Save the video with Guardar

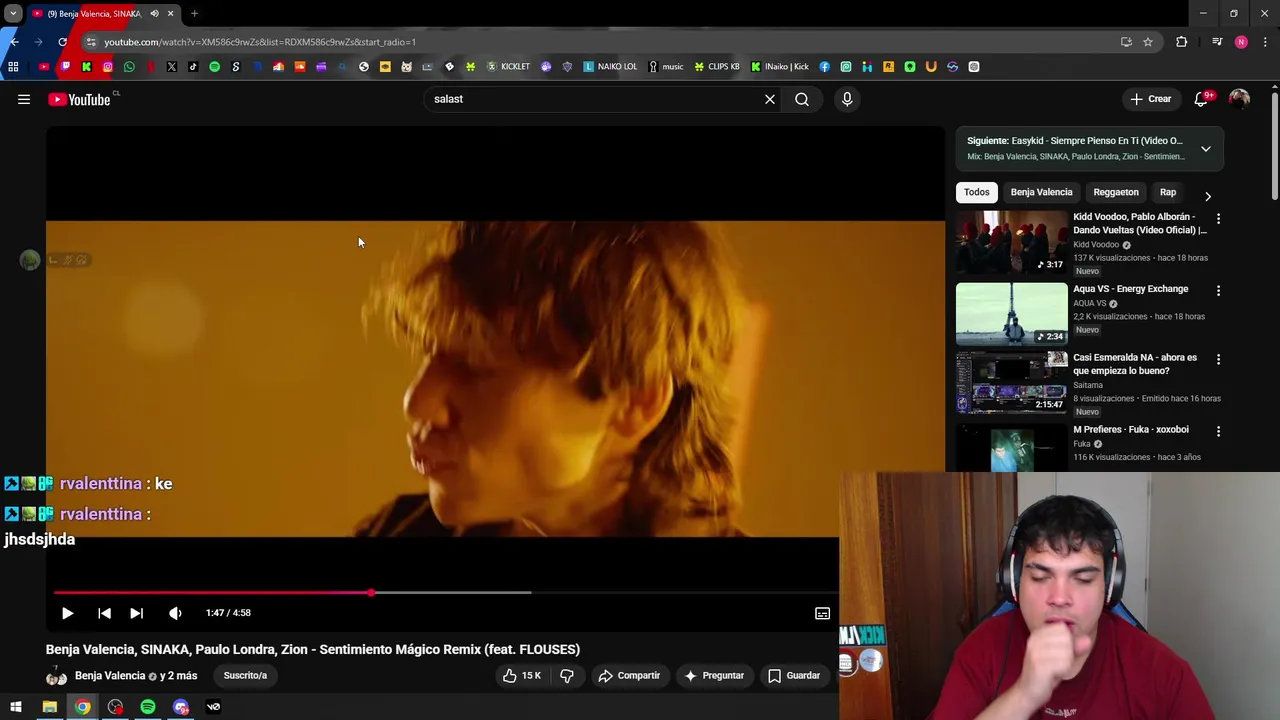[794, 676]
